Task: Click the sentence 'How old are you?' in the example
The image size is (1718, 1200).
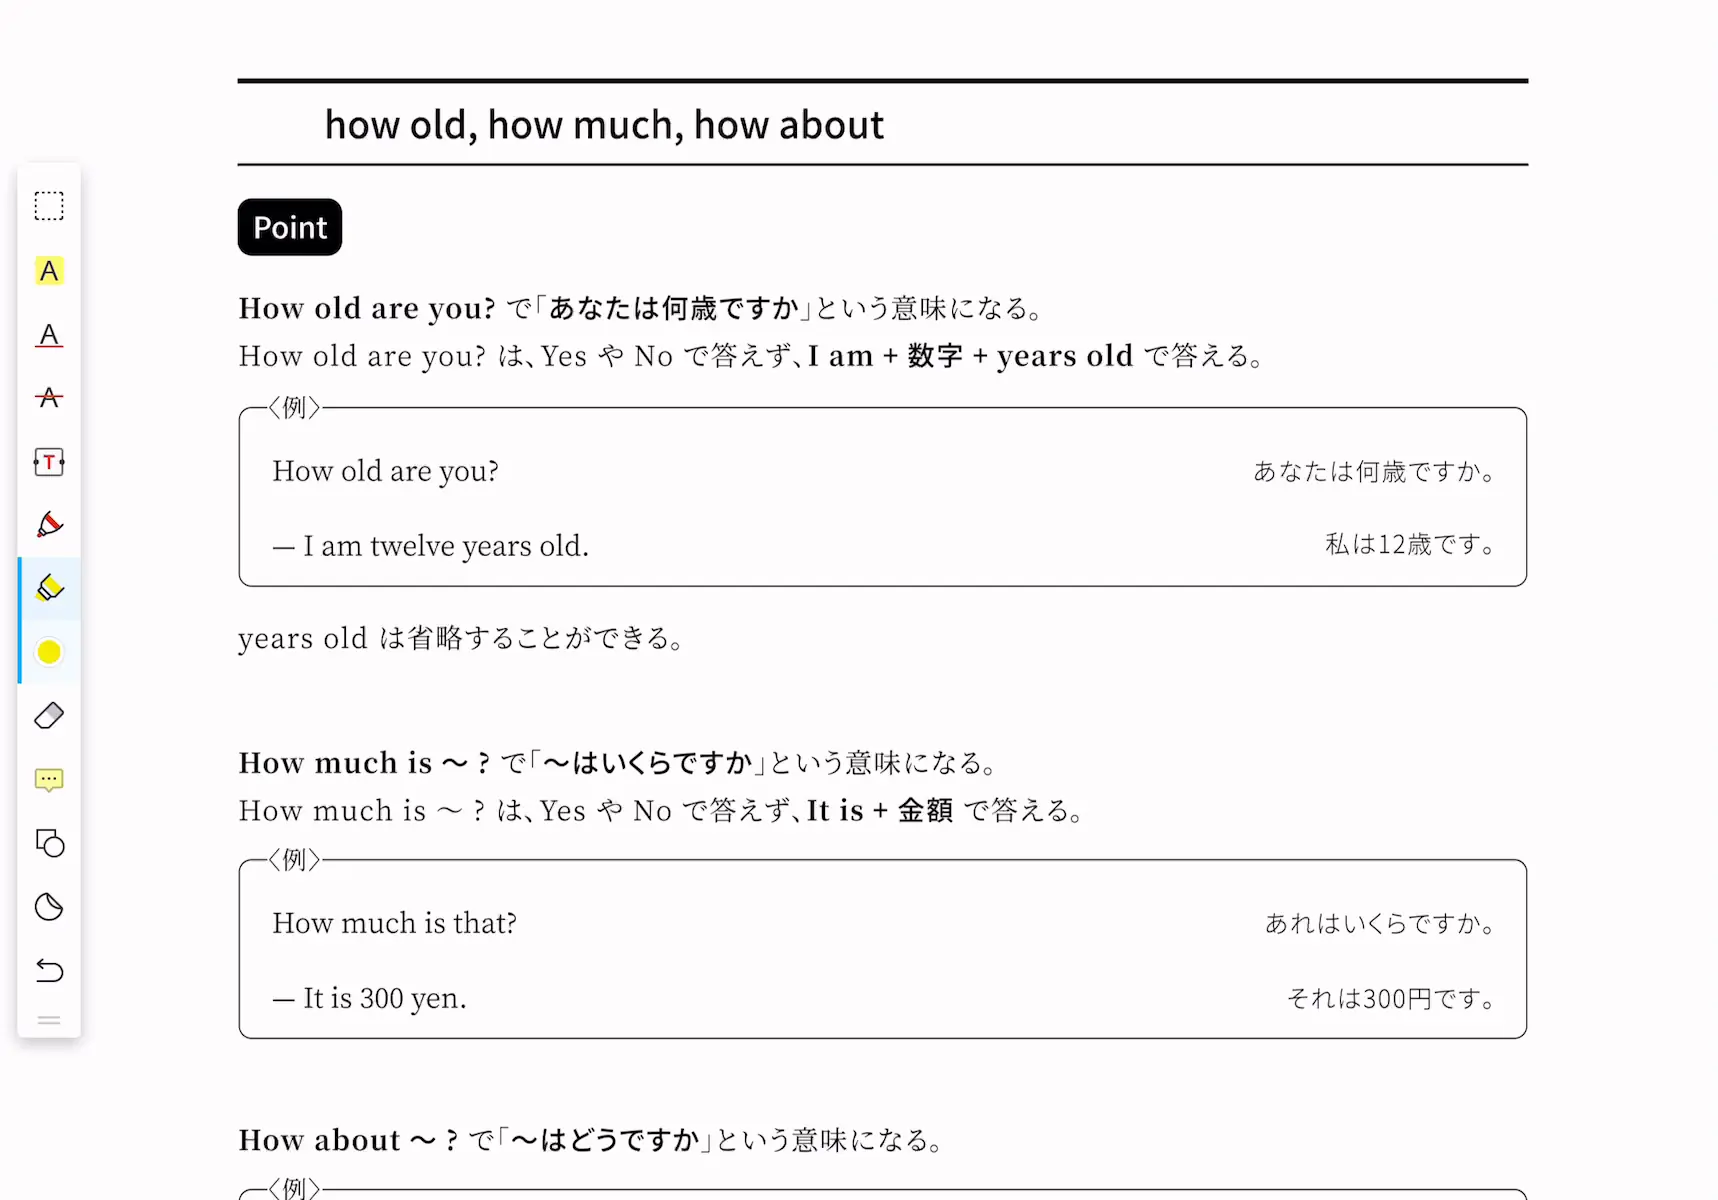Action: coord(385,471)
